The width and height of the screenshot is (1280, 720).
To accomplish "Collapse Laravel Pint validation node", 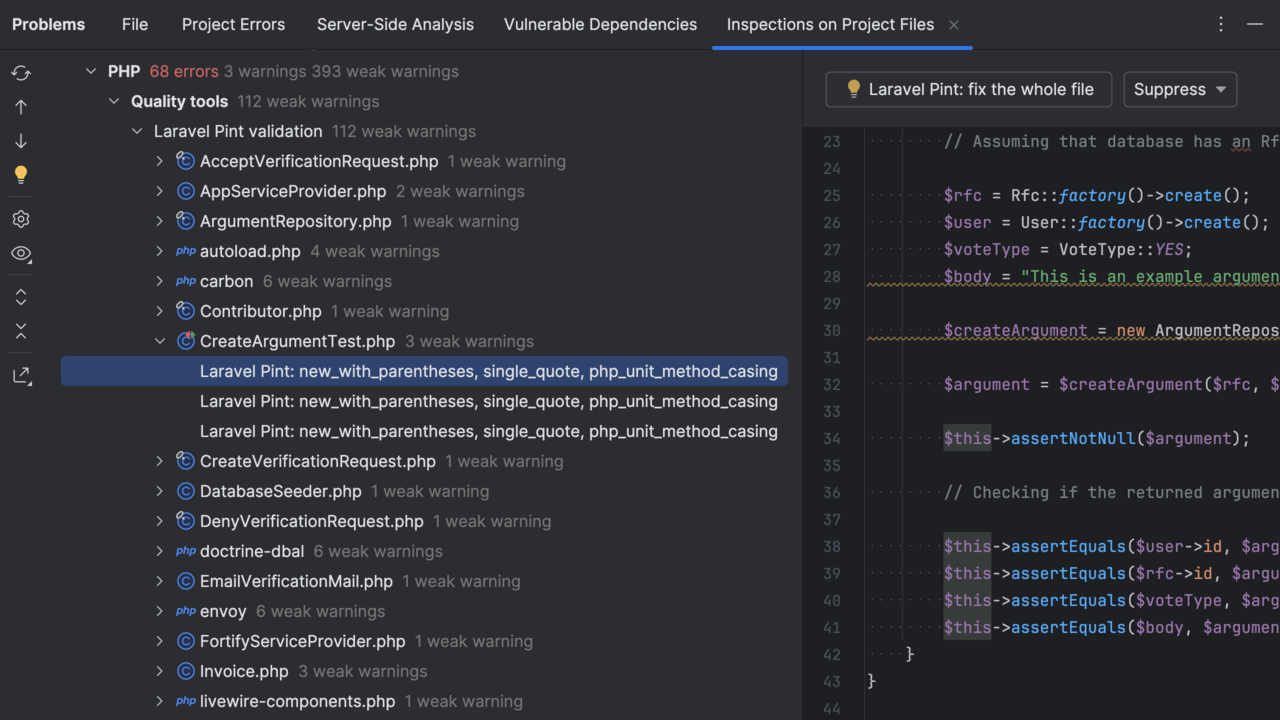I will click(x=137, y=131).
